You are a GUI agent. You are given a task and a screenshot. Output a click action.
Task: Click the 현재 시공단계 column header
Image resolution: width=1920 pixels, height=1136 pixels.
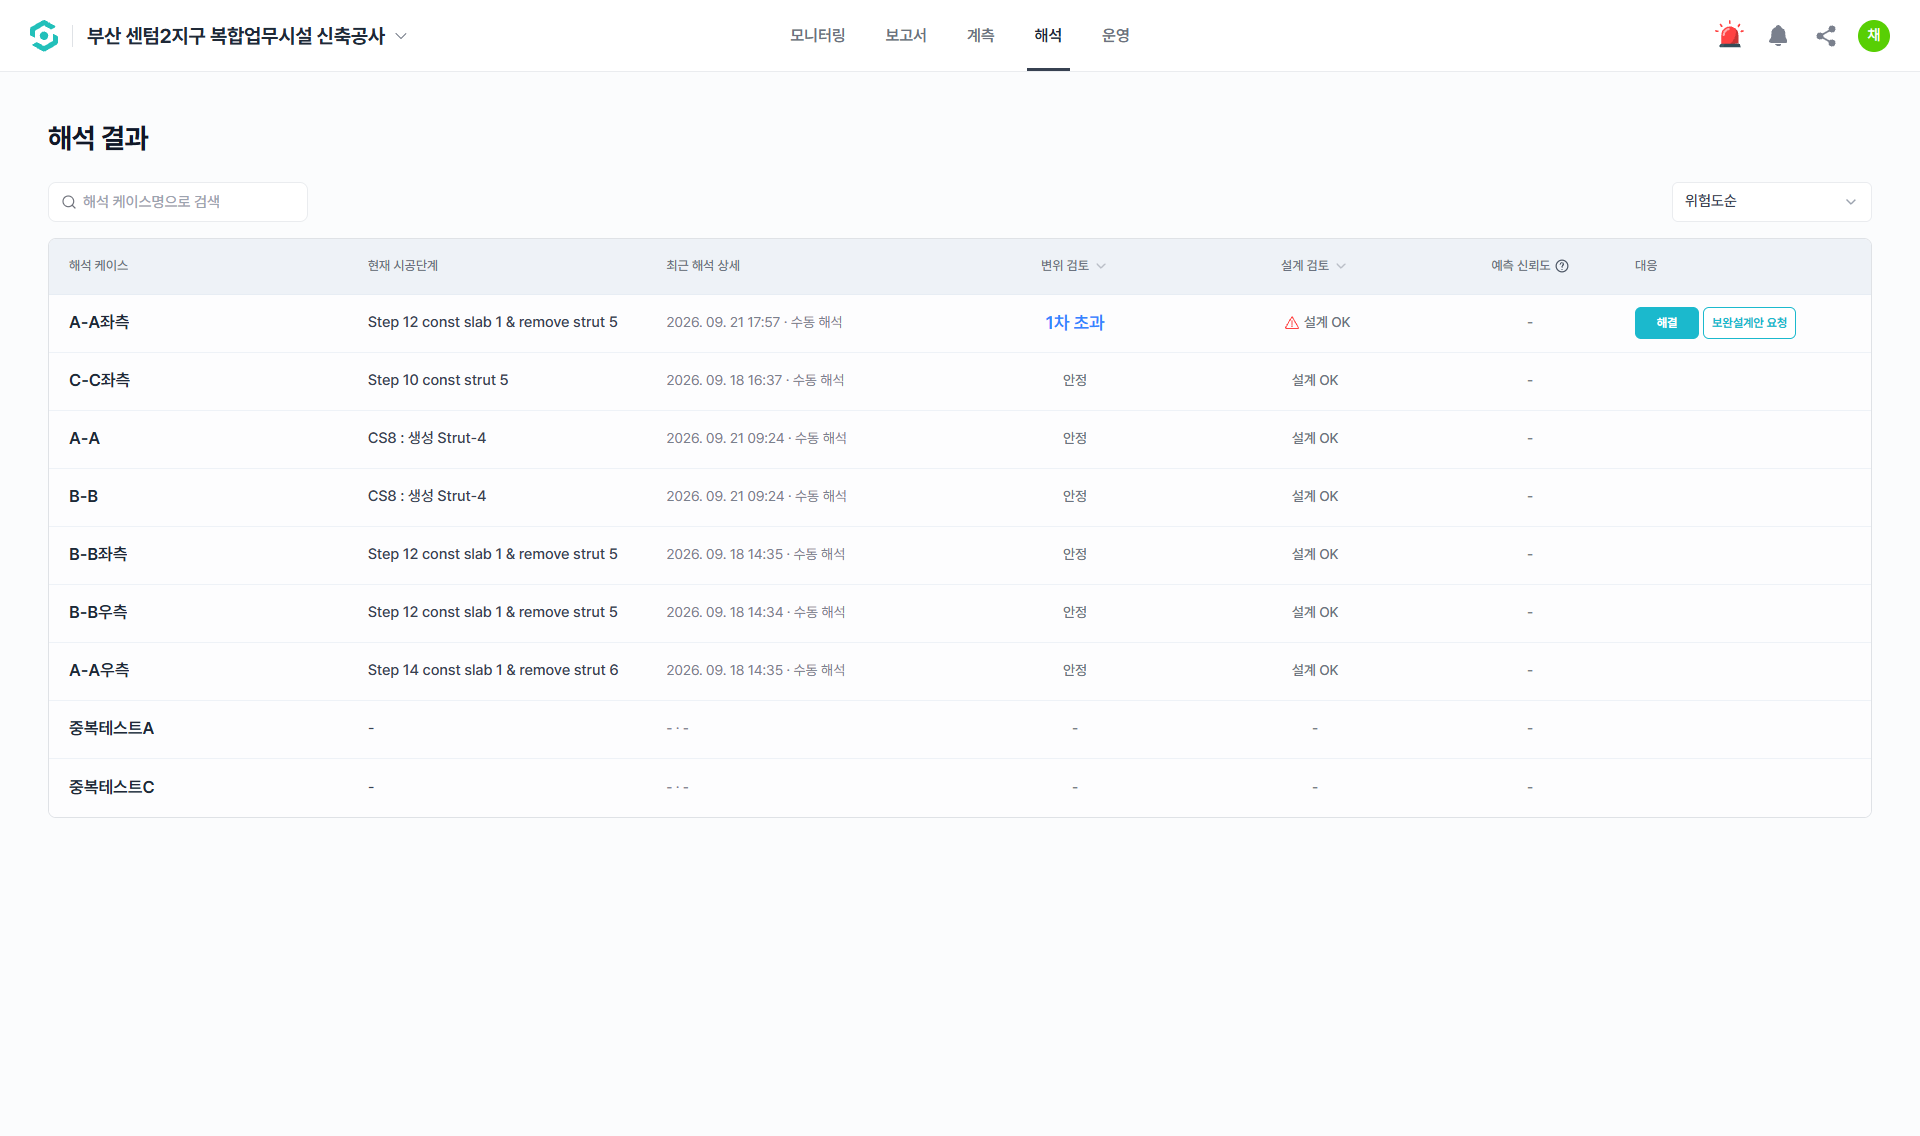point(403,266)
